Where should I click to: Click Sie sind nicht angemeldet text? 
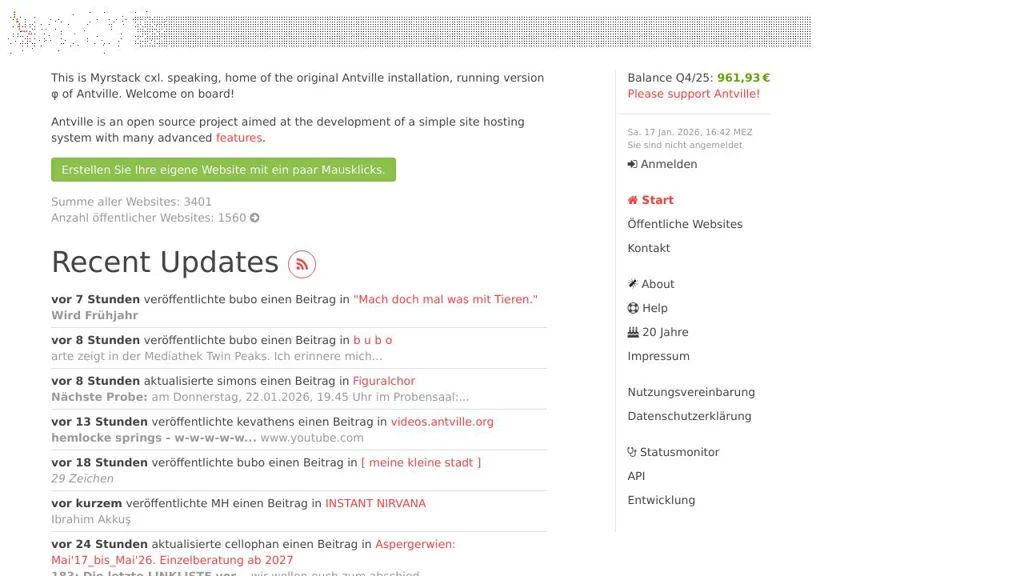685,145
